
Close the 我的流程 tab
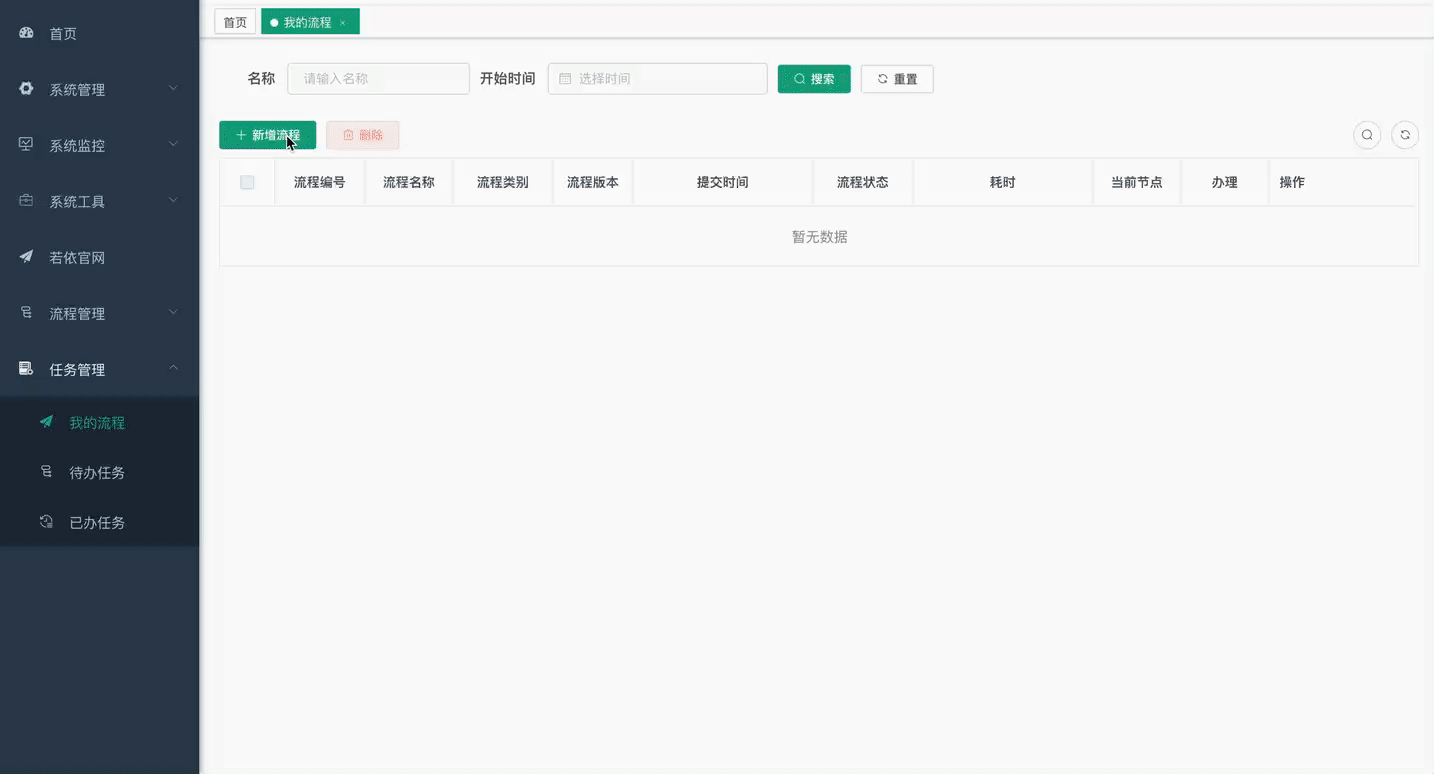point(343,22)
